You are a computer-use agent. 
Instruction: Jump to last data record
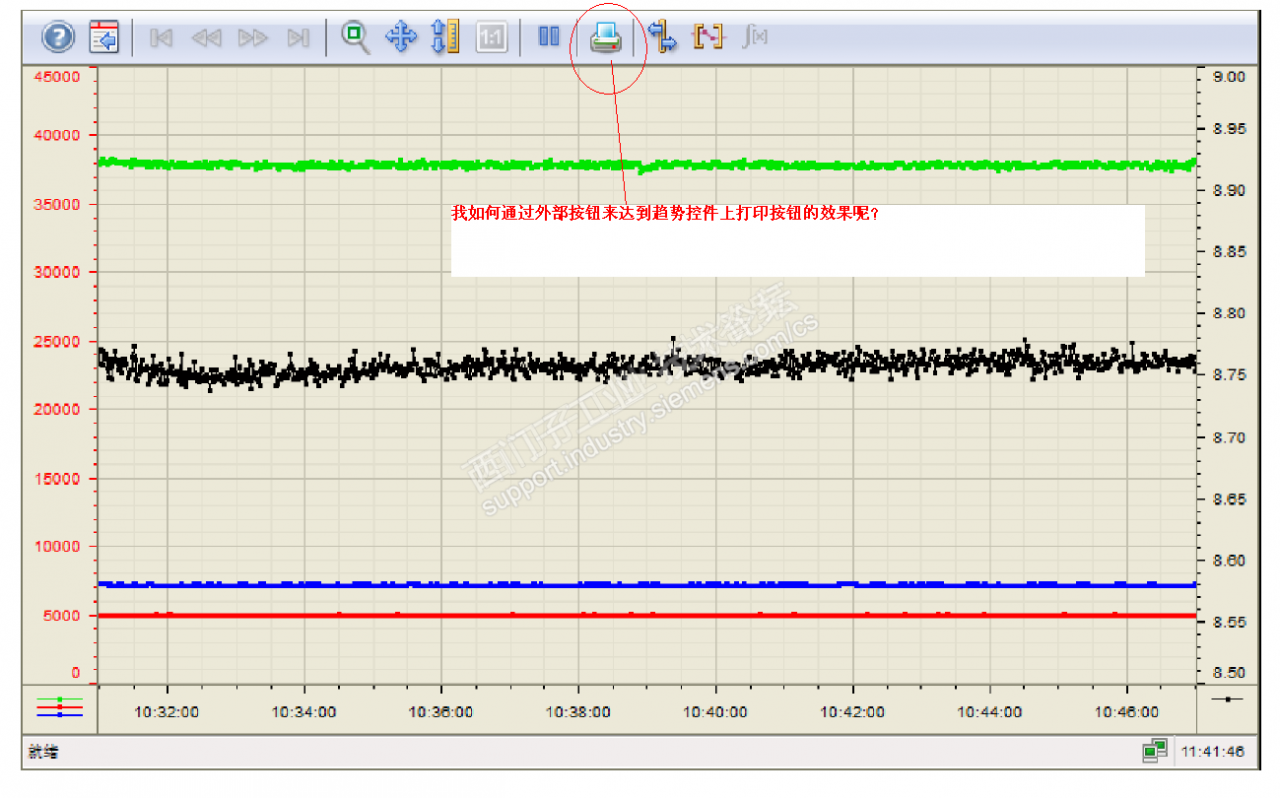tap(297, 38)
